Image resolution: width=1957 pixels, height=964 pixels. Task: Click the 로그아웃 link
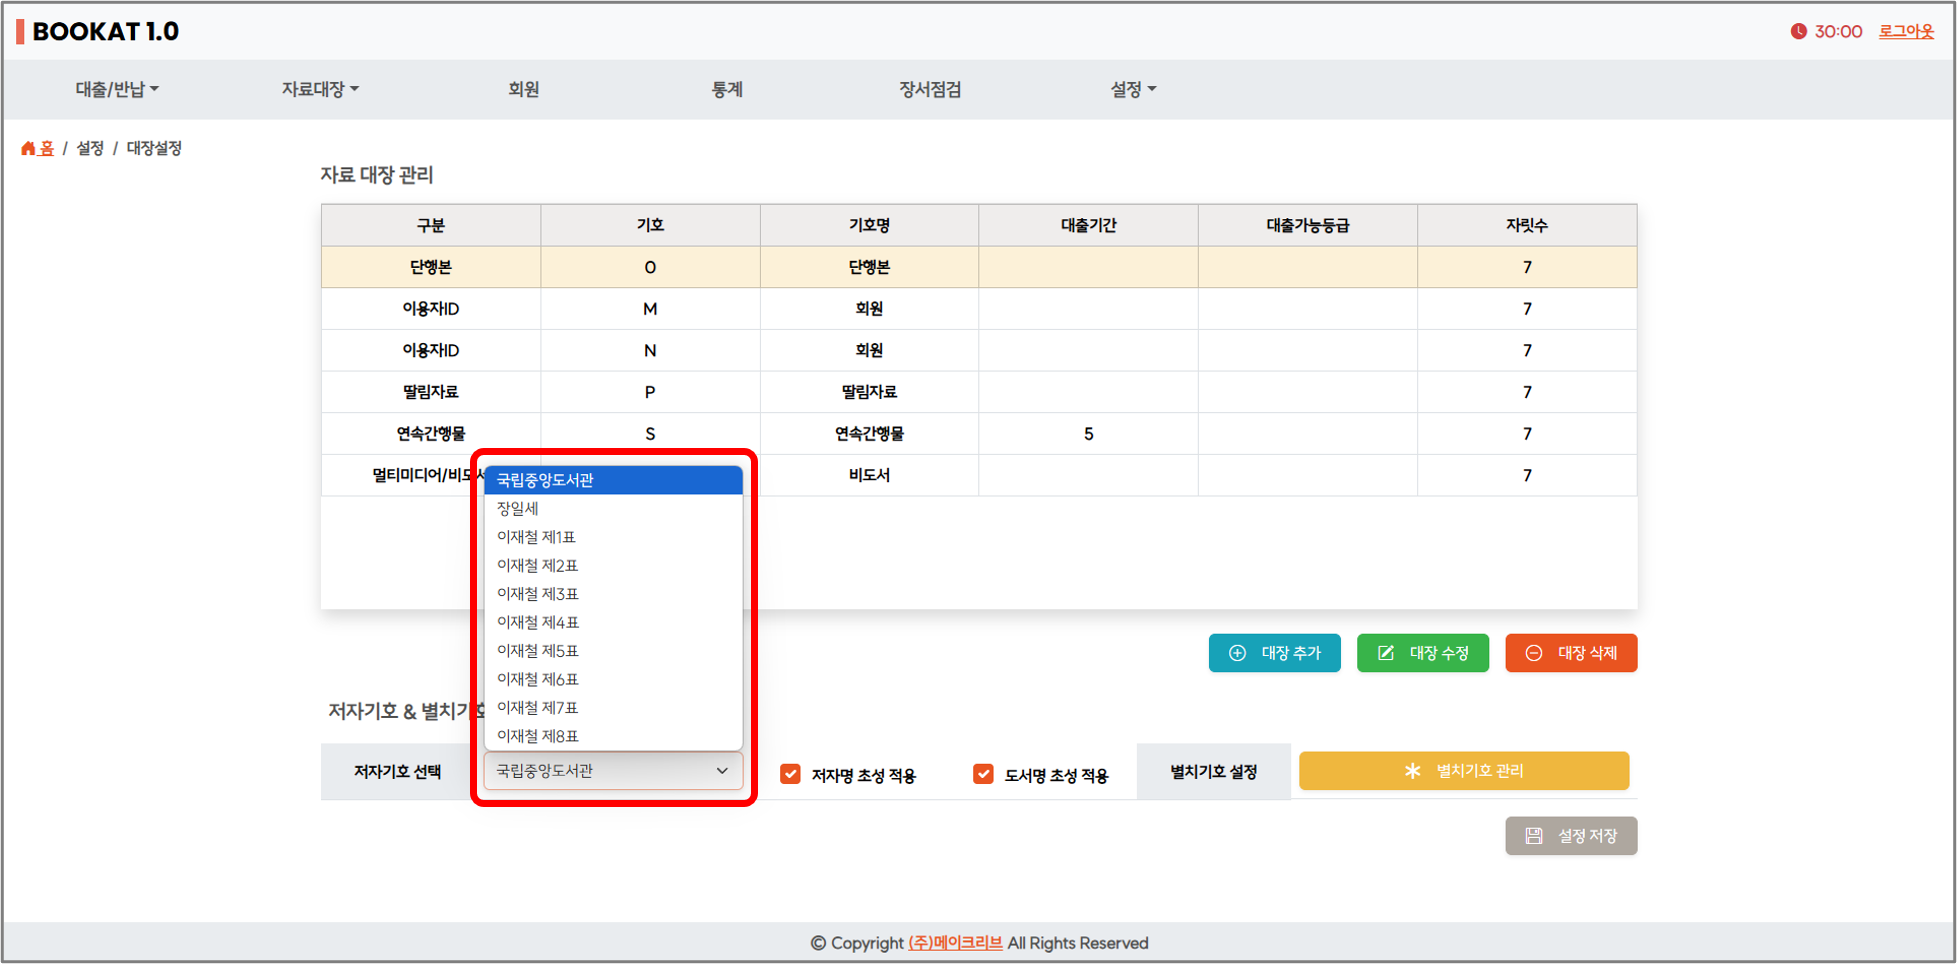[x=1906, y=31]
